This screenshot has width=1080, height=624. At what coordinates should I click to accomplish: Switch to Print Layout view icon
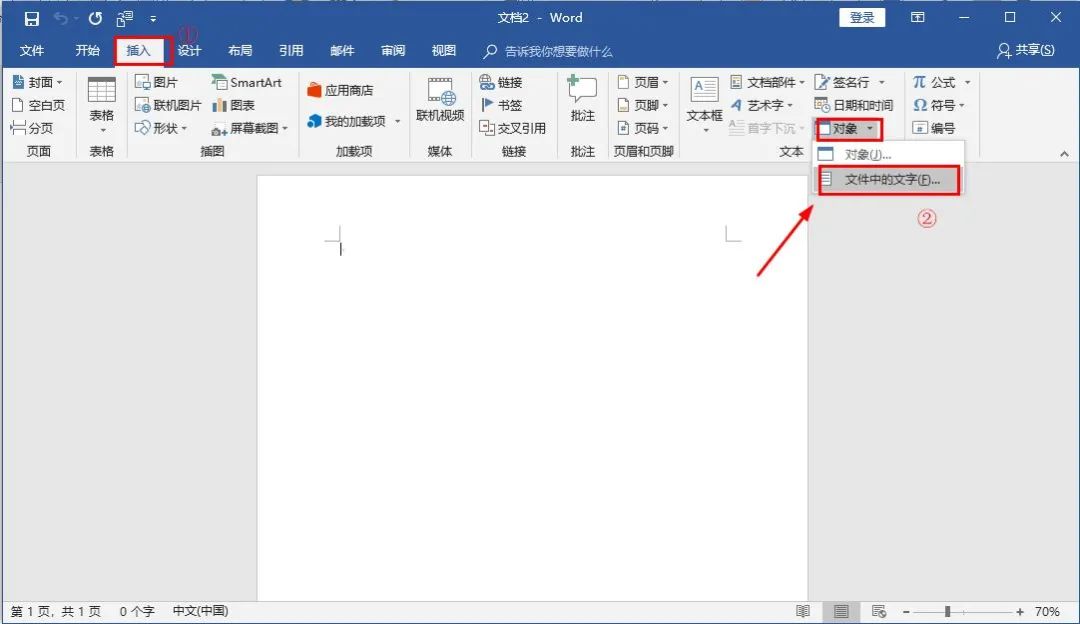pos(841,611)
